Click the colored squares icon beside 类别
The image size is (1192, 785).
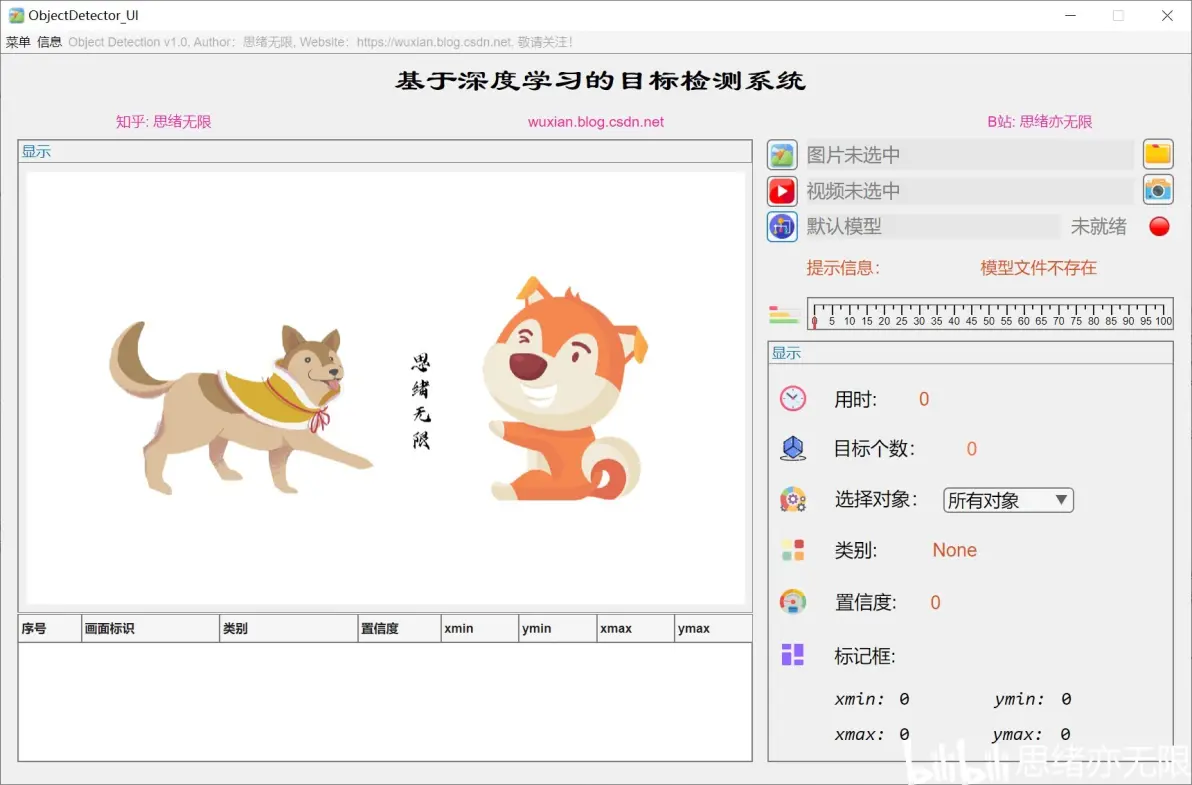tap(792, 549)
